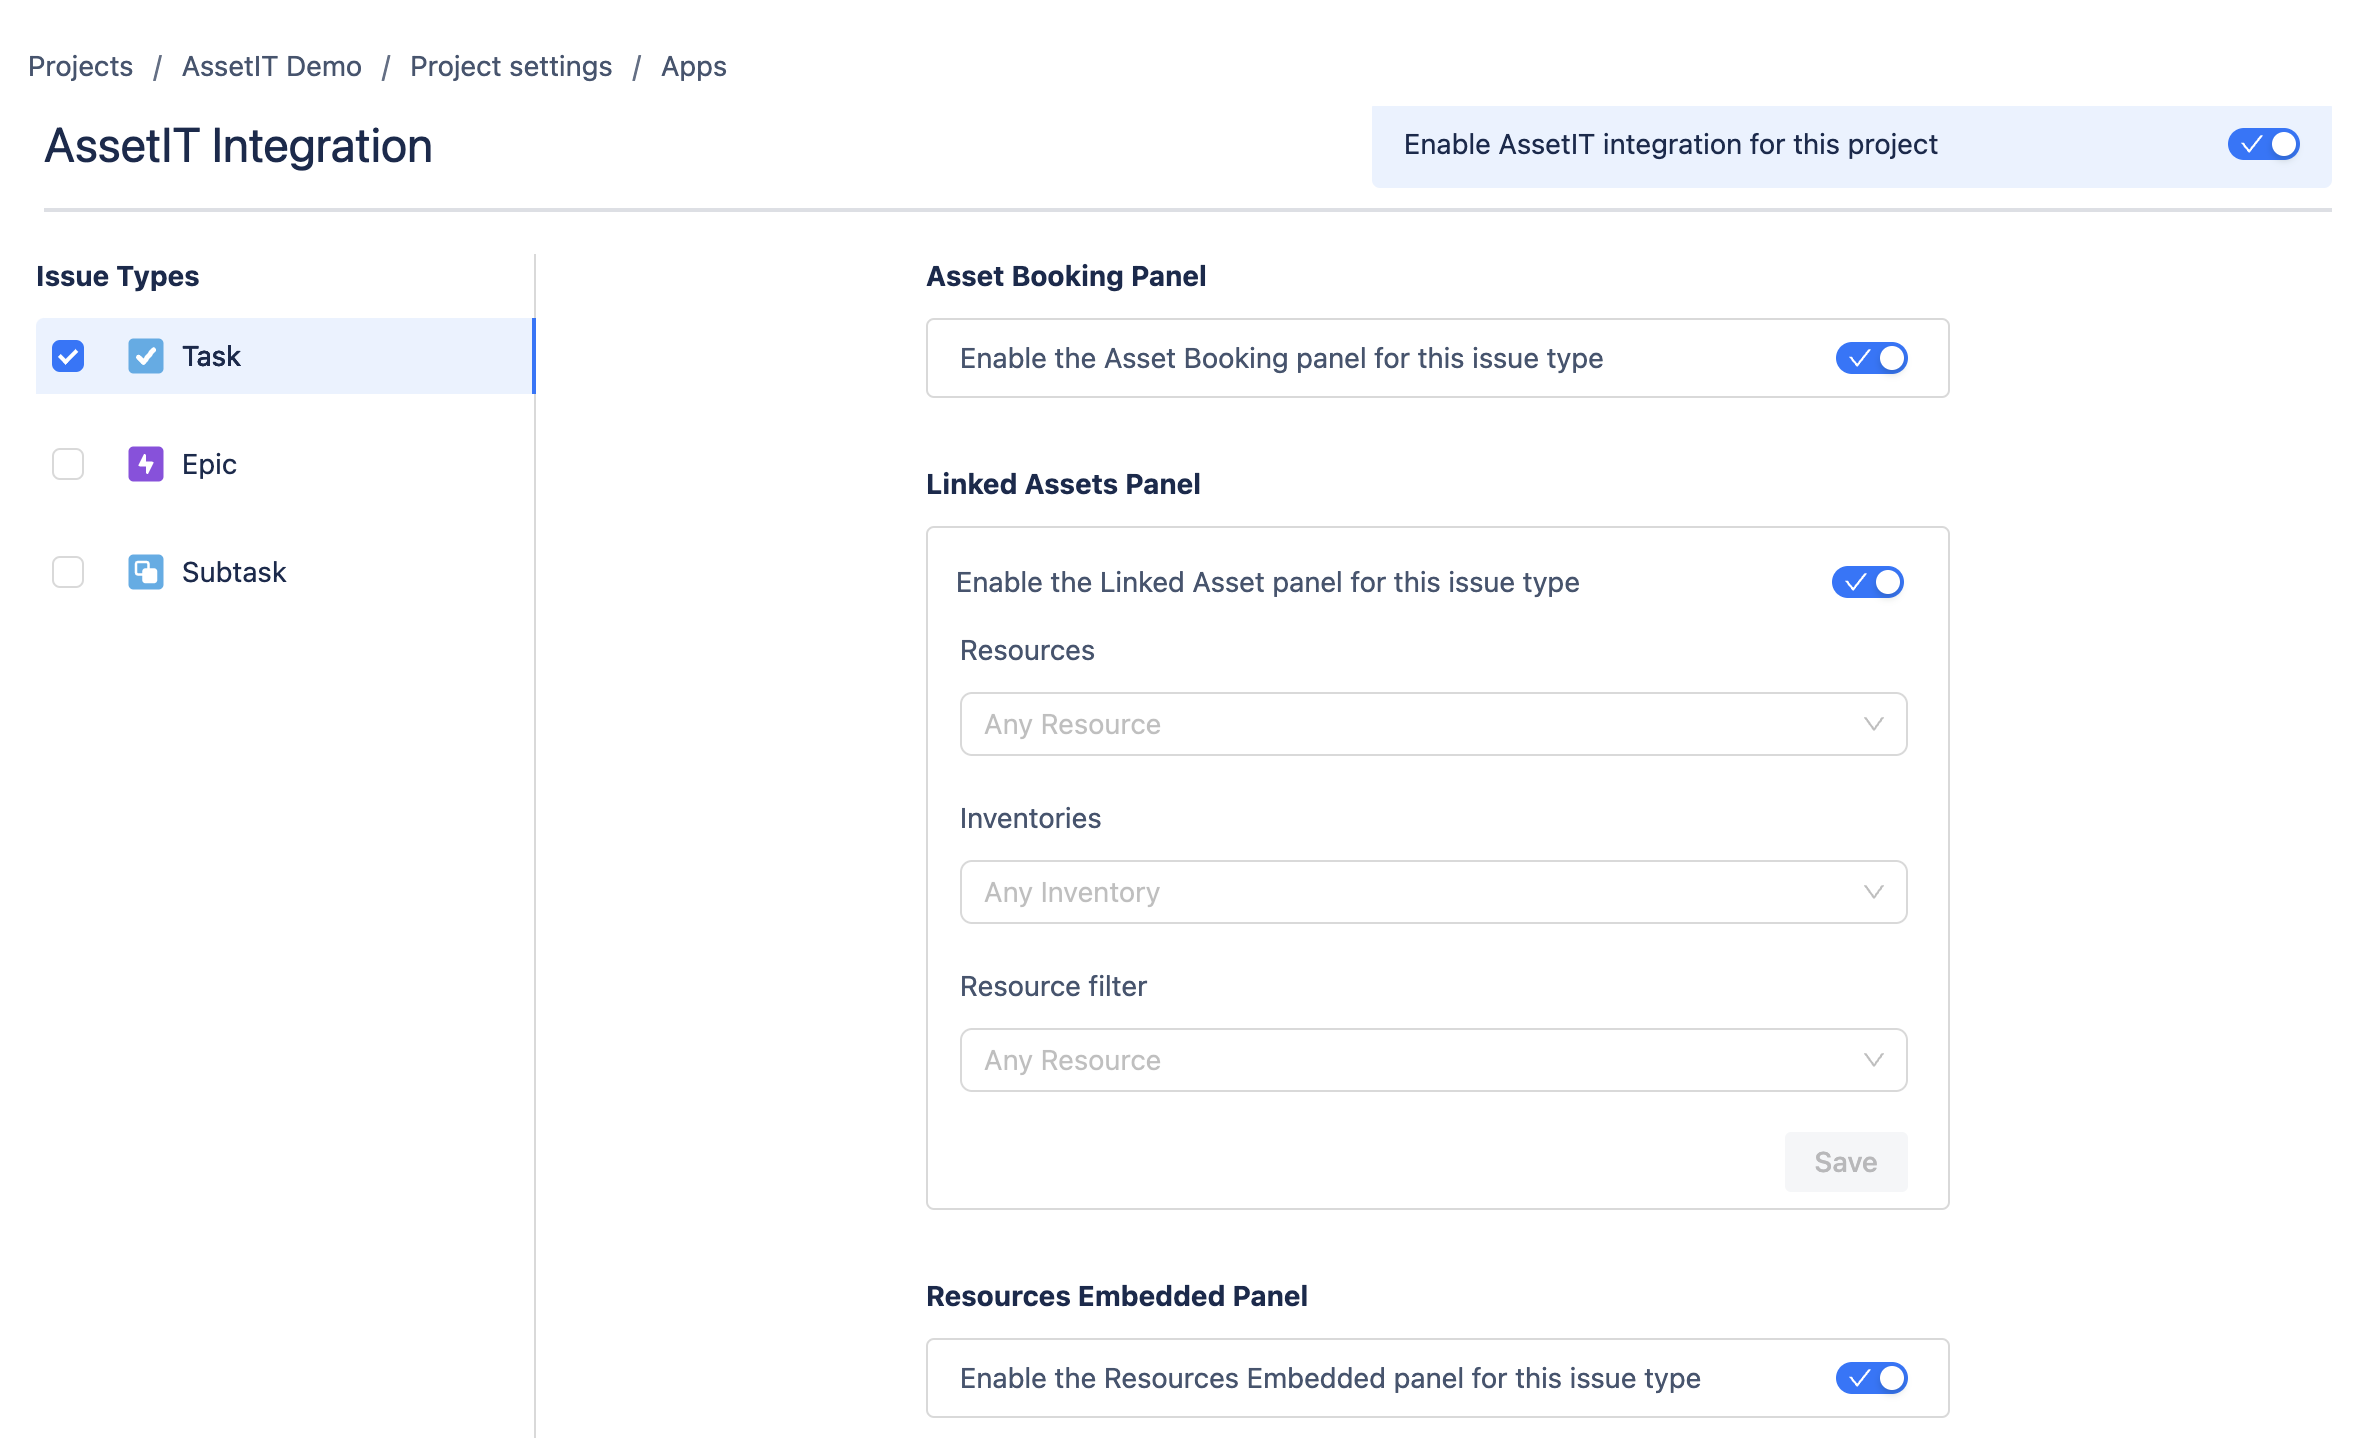Image resolution: width=2374 pixels, height=1438 pixels.
Task: Toggle the Asset Booking panel switch off
Action: coord(1872,358)
